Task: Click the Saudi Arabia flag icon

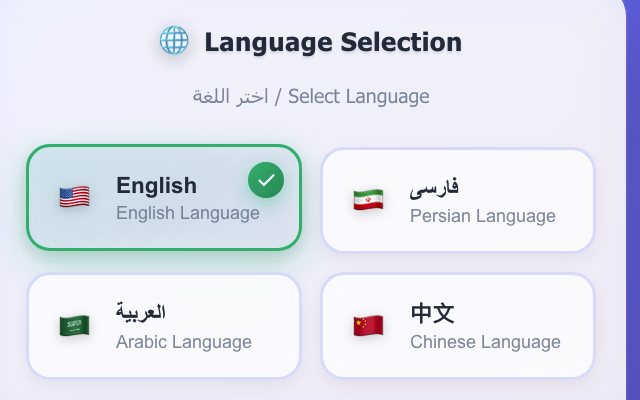Action: coord(74,326)
